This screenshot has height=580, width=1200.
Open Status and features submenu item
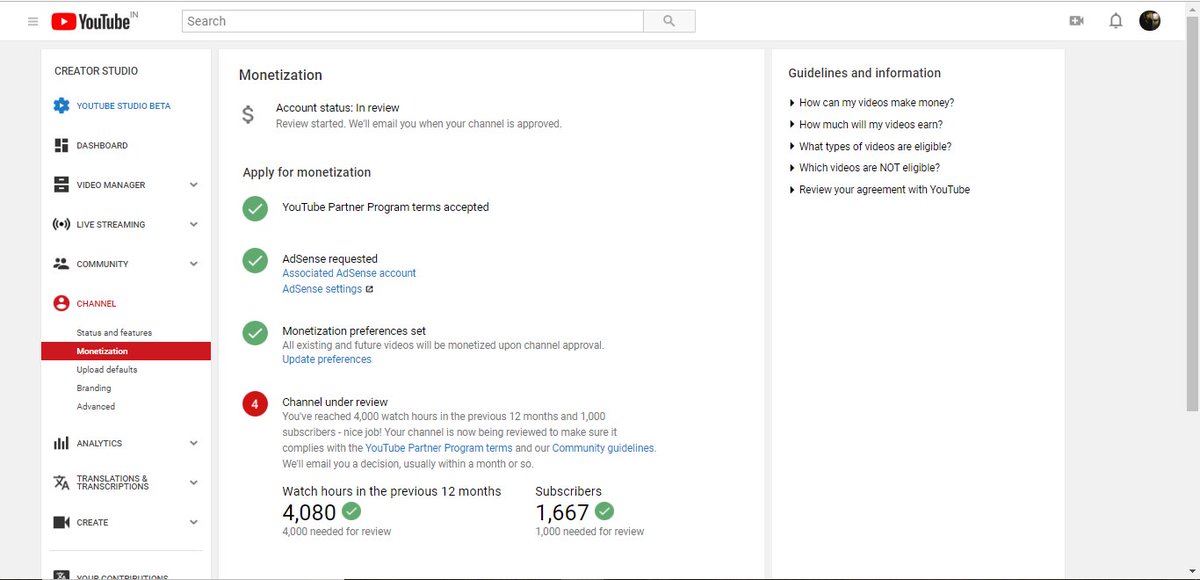tap(114, 333)
